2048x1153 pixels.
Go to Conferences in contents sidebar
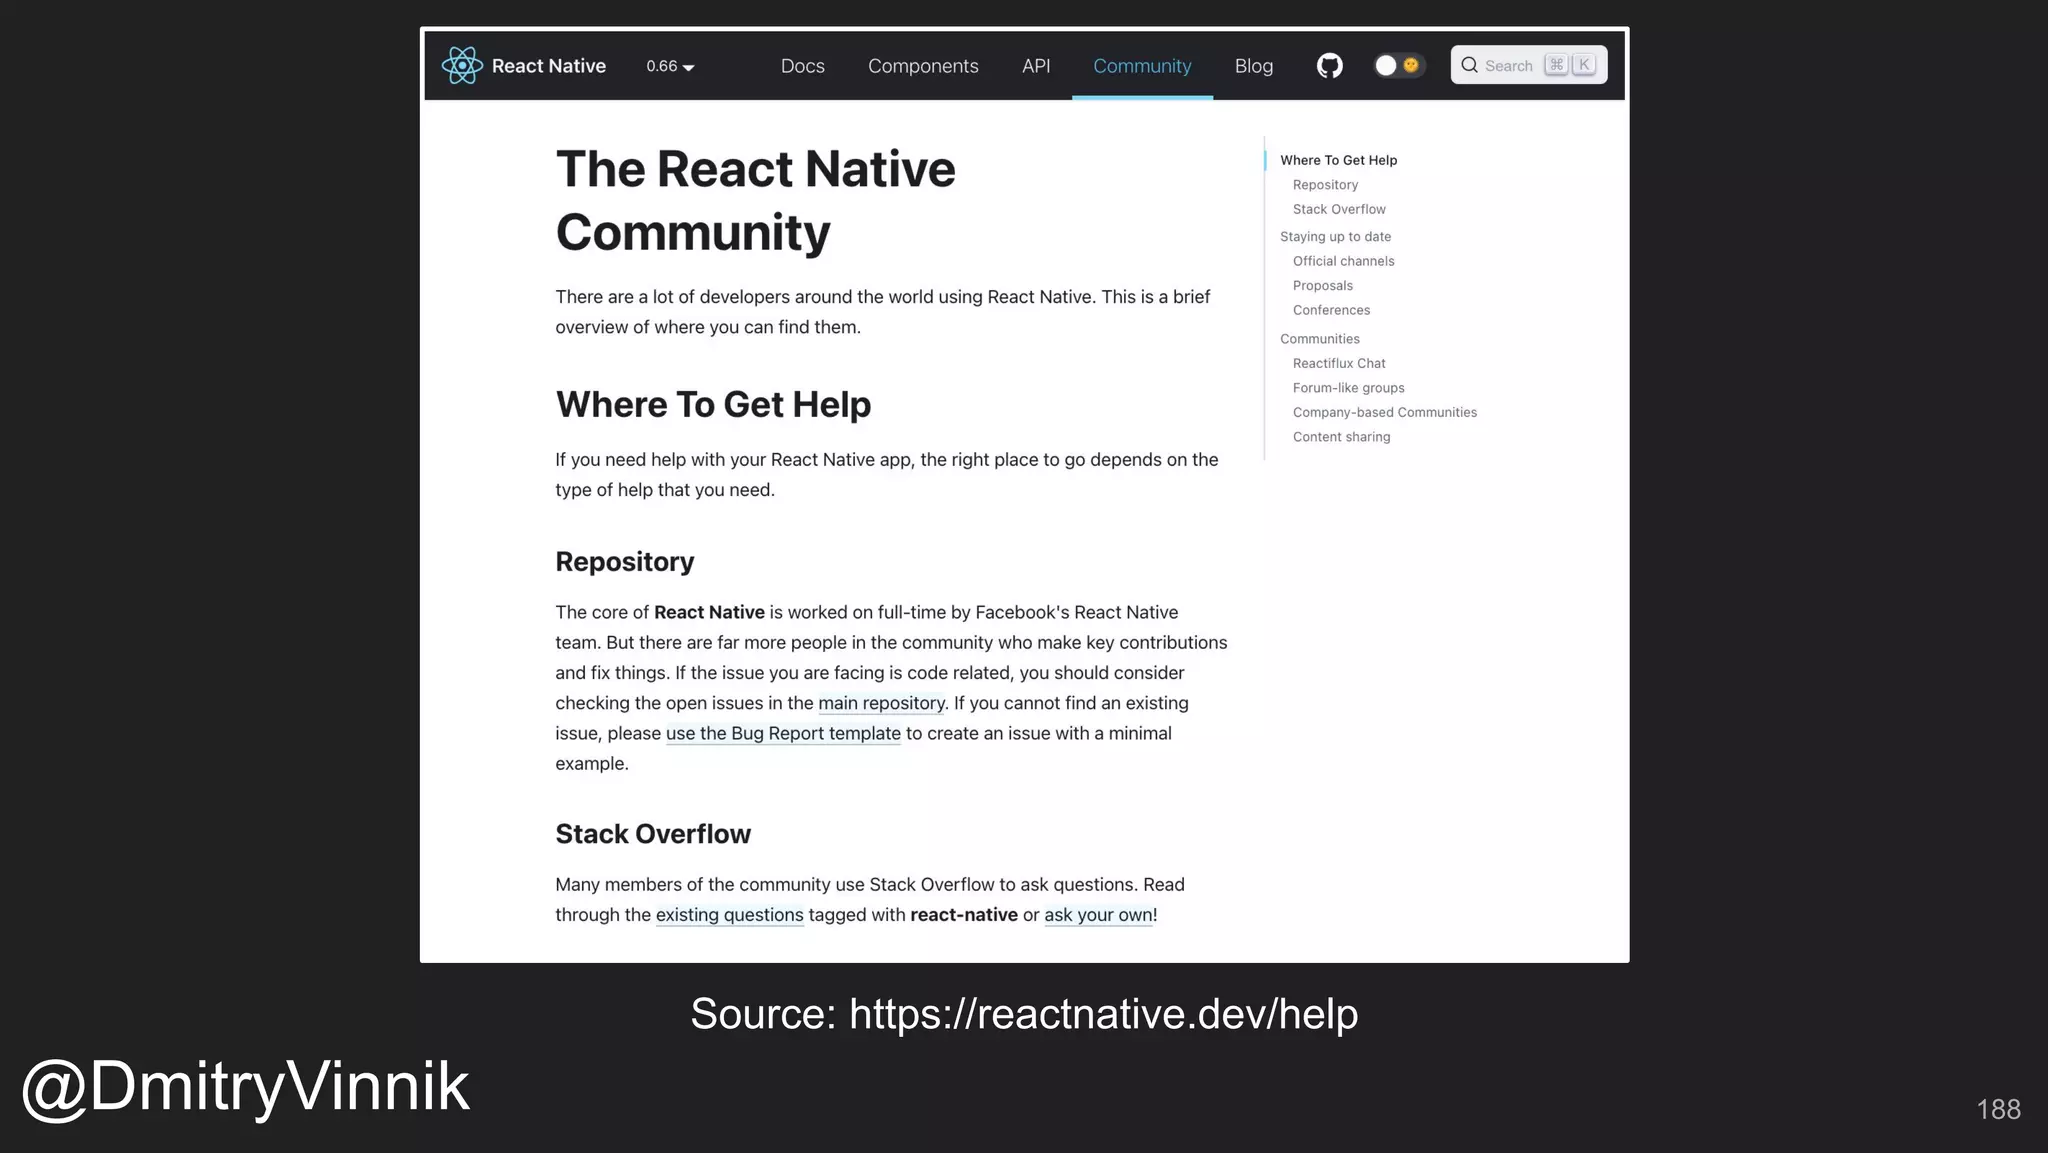tap(1331, 310)
